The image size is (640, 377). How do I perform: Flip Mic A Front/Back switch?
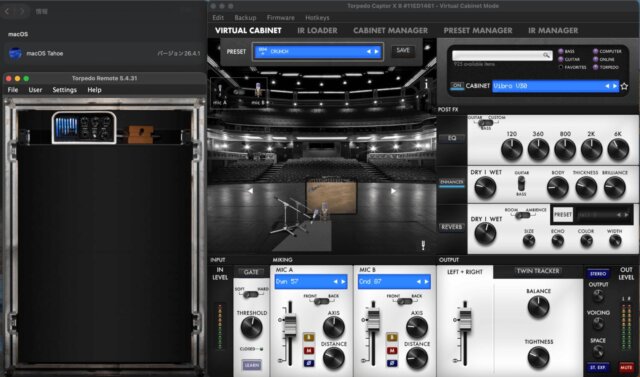pos(321,301)
